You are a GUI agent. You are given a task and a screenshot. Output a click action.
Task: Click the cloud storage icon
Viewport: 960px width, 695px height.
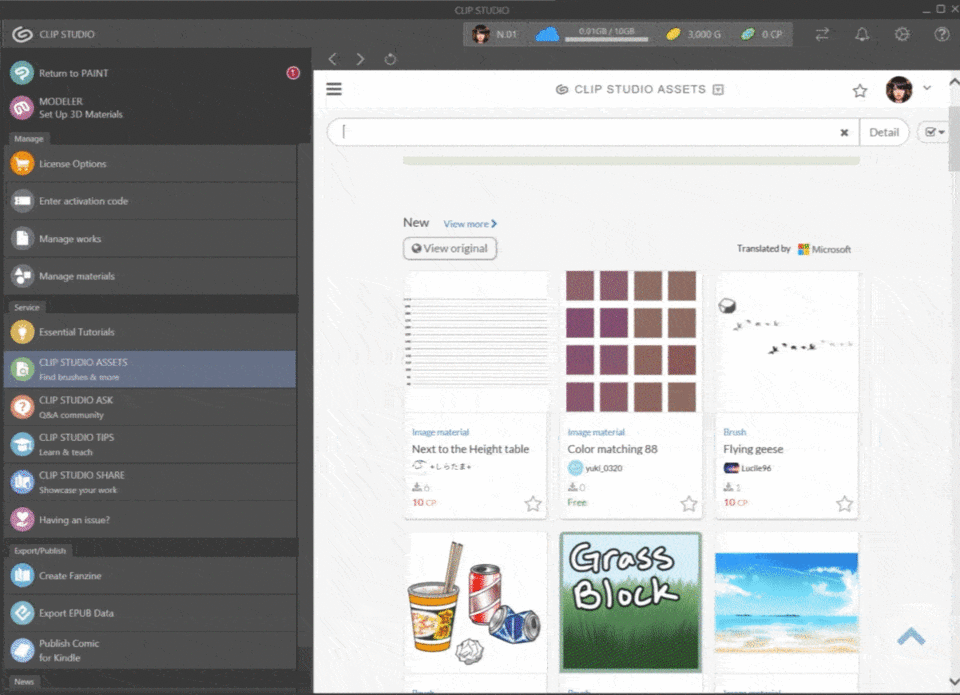tap(547, 34)
